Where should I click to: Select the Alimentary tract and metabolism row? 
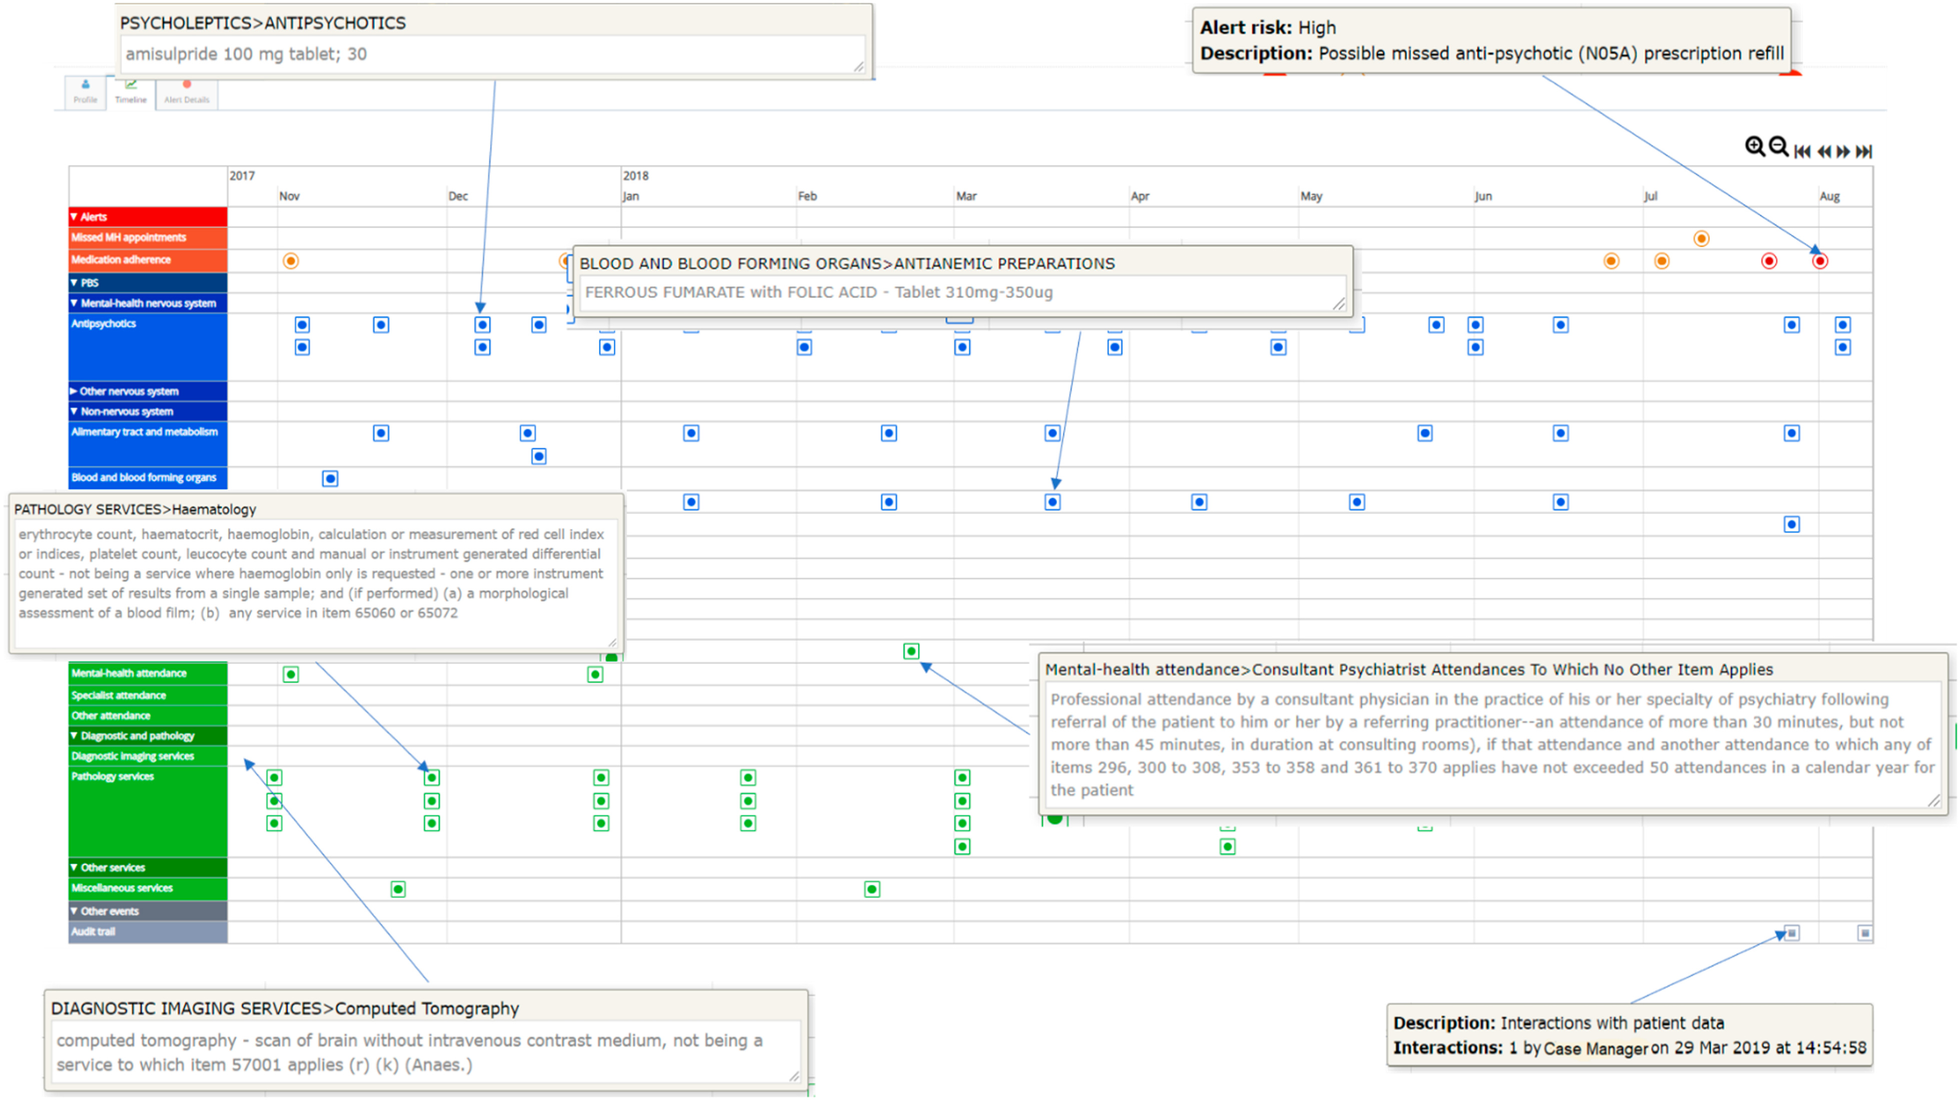147,444
